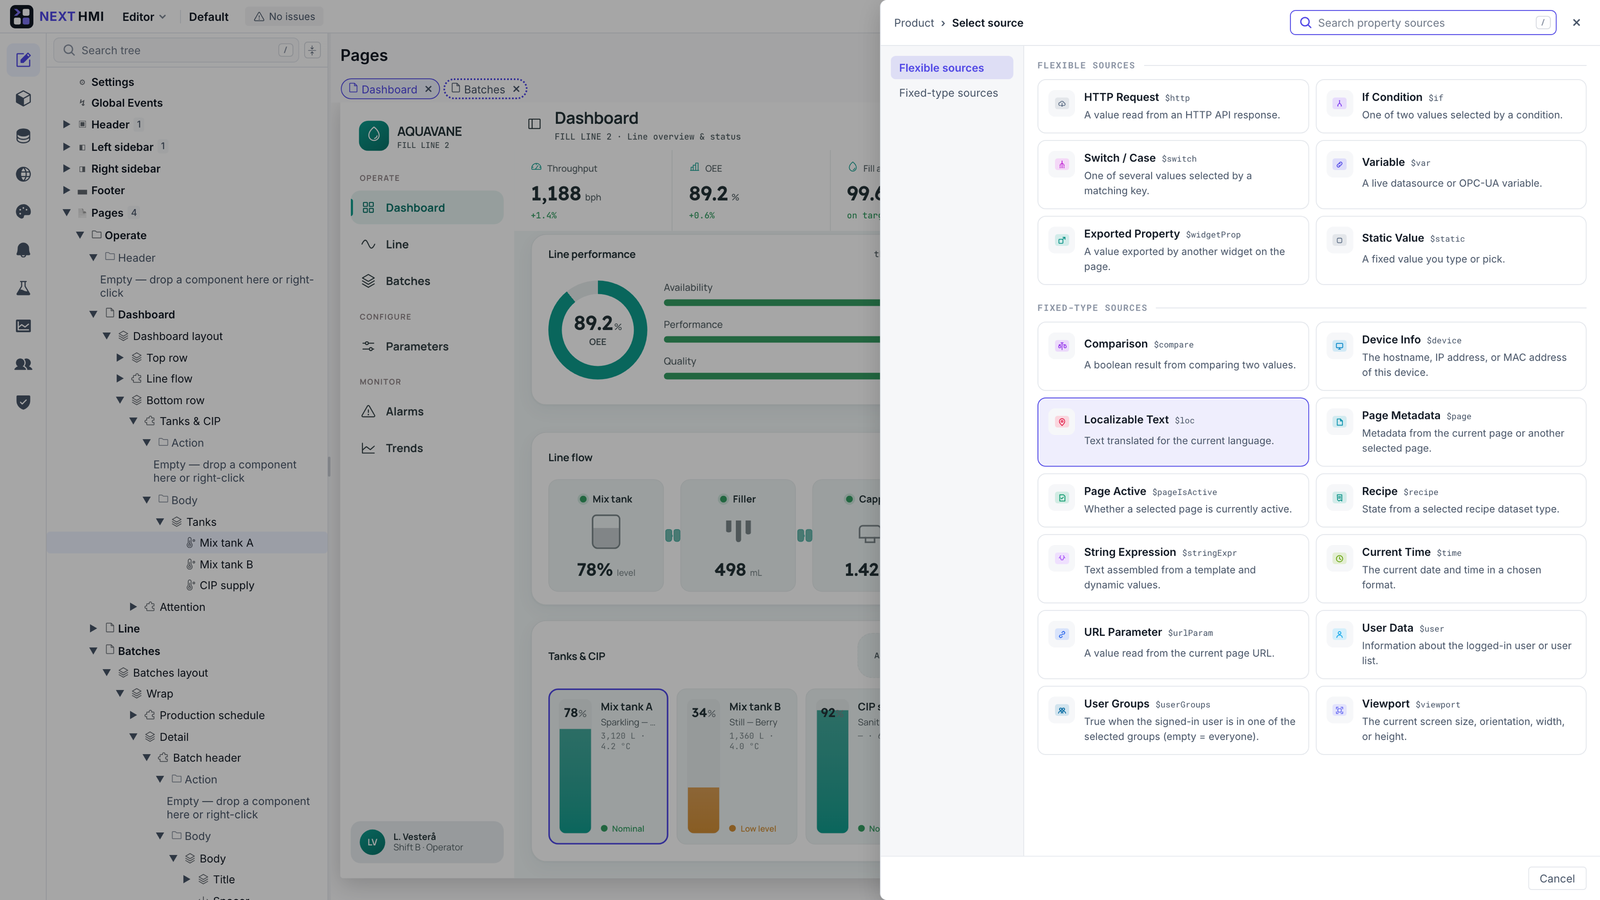Select the Flexible sources category
Screen dimensions: 1600x900
tap(951, 68)
